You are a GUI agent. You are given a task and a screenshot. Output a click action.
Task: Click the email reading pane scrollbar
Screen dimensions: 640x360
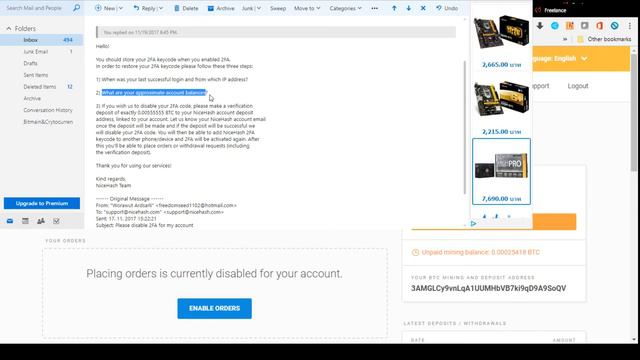click(x=464, y=127)
